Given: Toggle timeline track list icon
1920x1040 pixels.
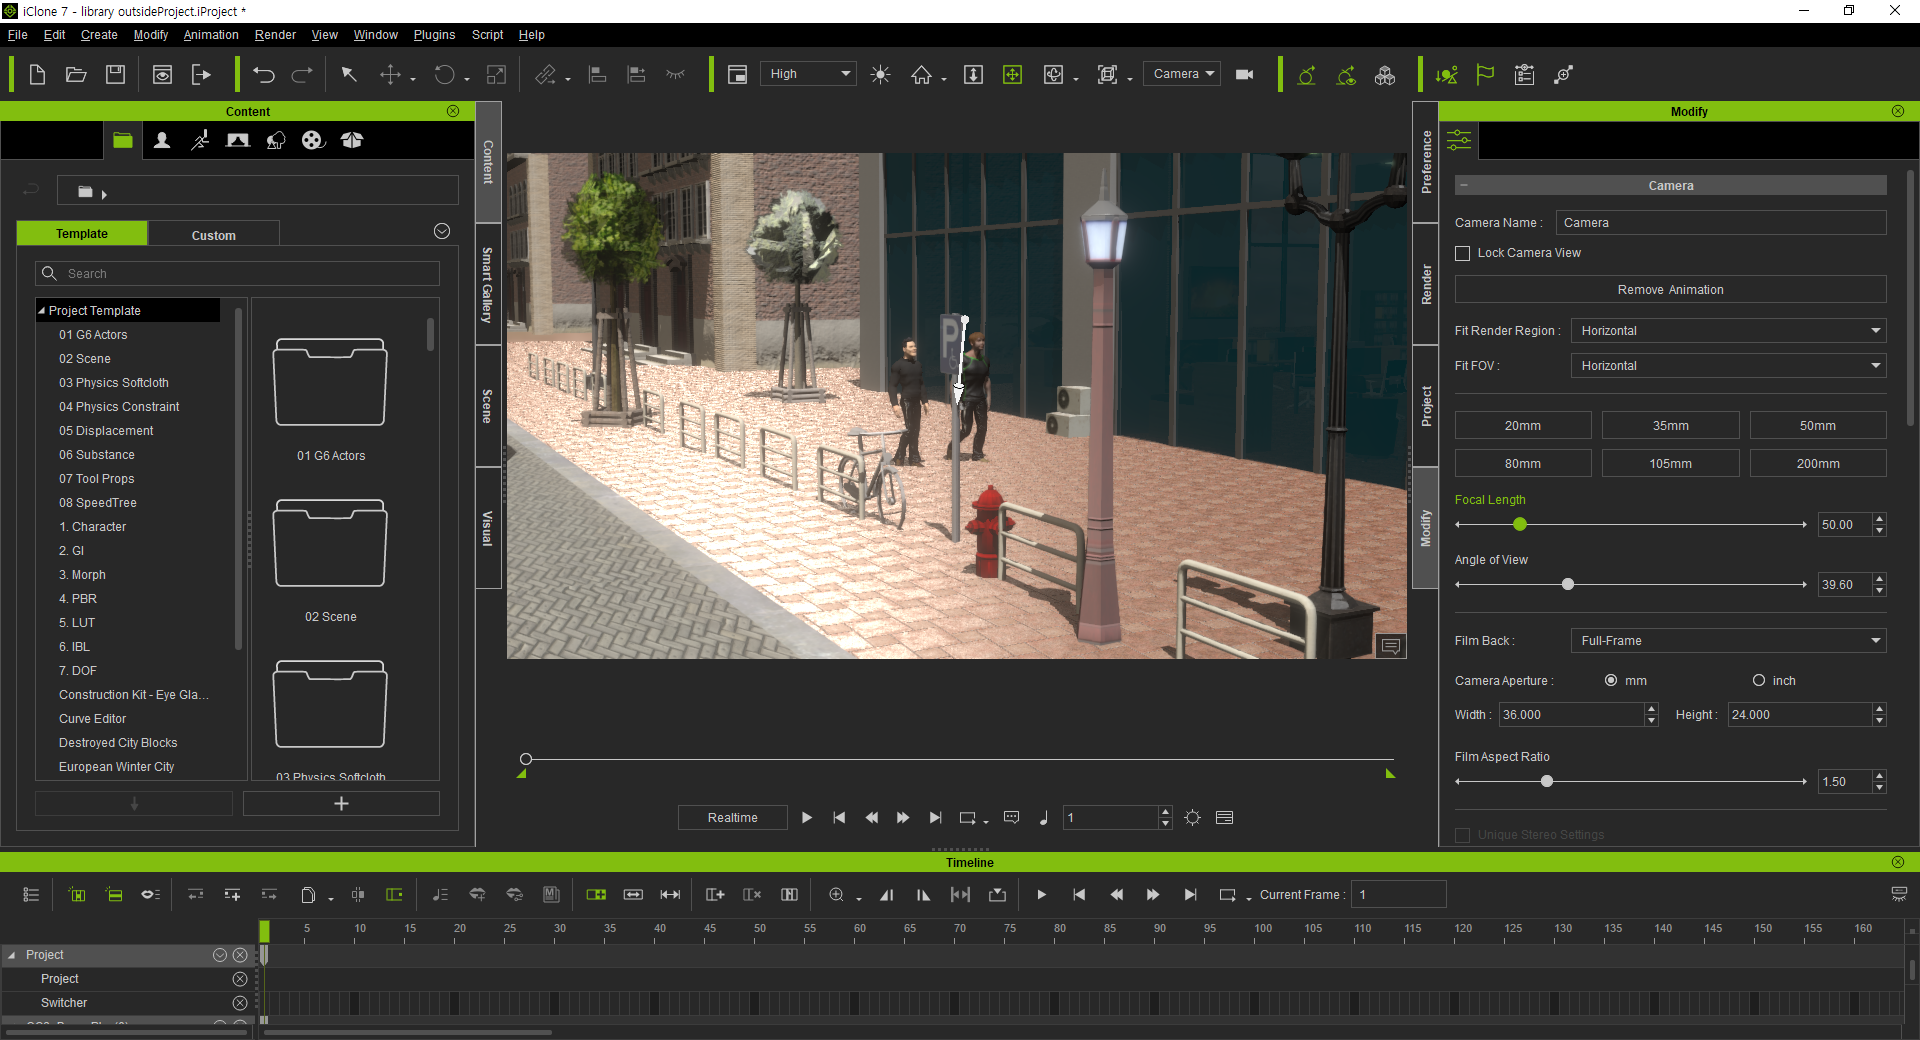Looking at the screenshot, I should (31, 895).
